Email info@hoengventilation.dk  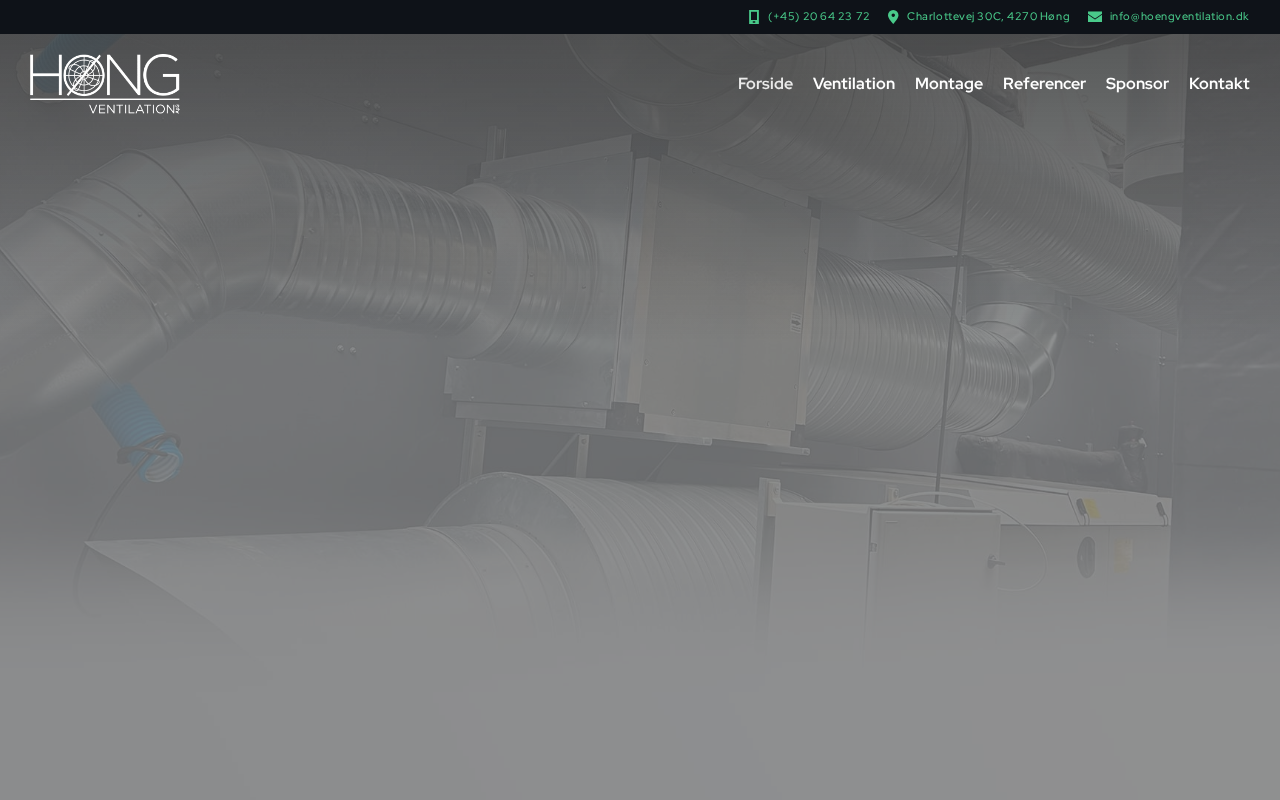1179,17
